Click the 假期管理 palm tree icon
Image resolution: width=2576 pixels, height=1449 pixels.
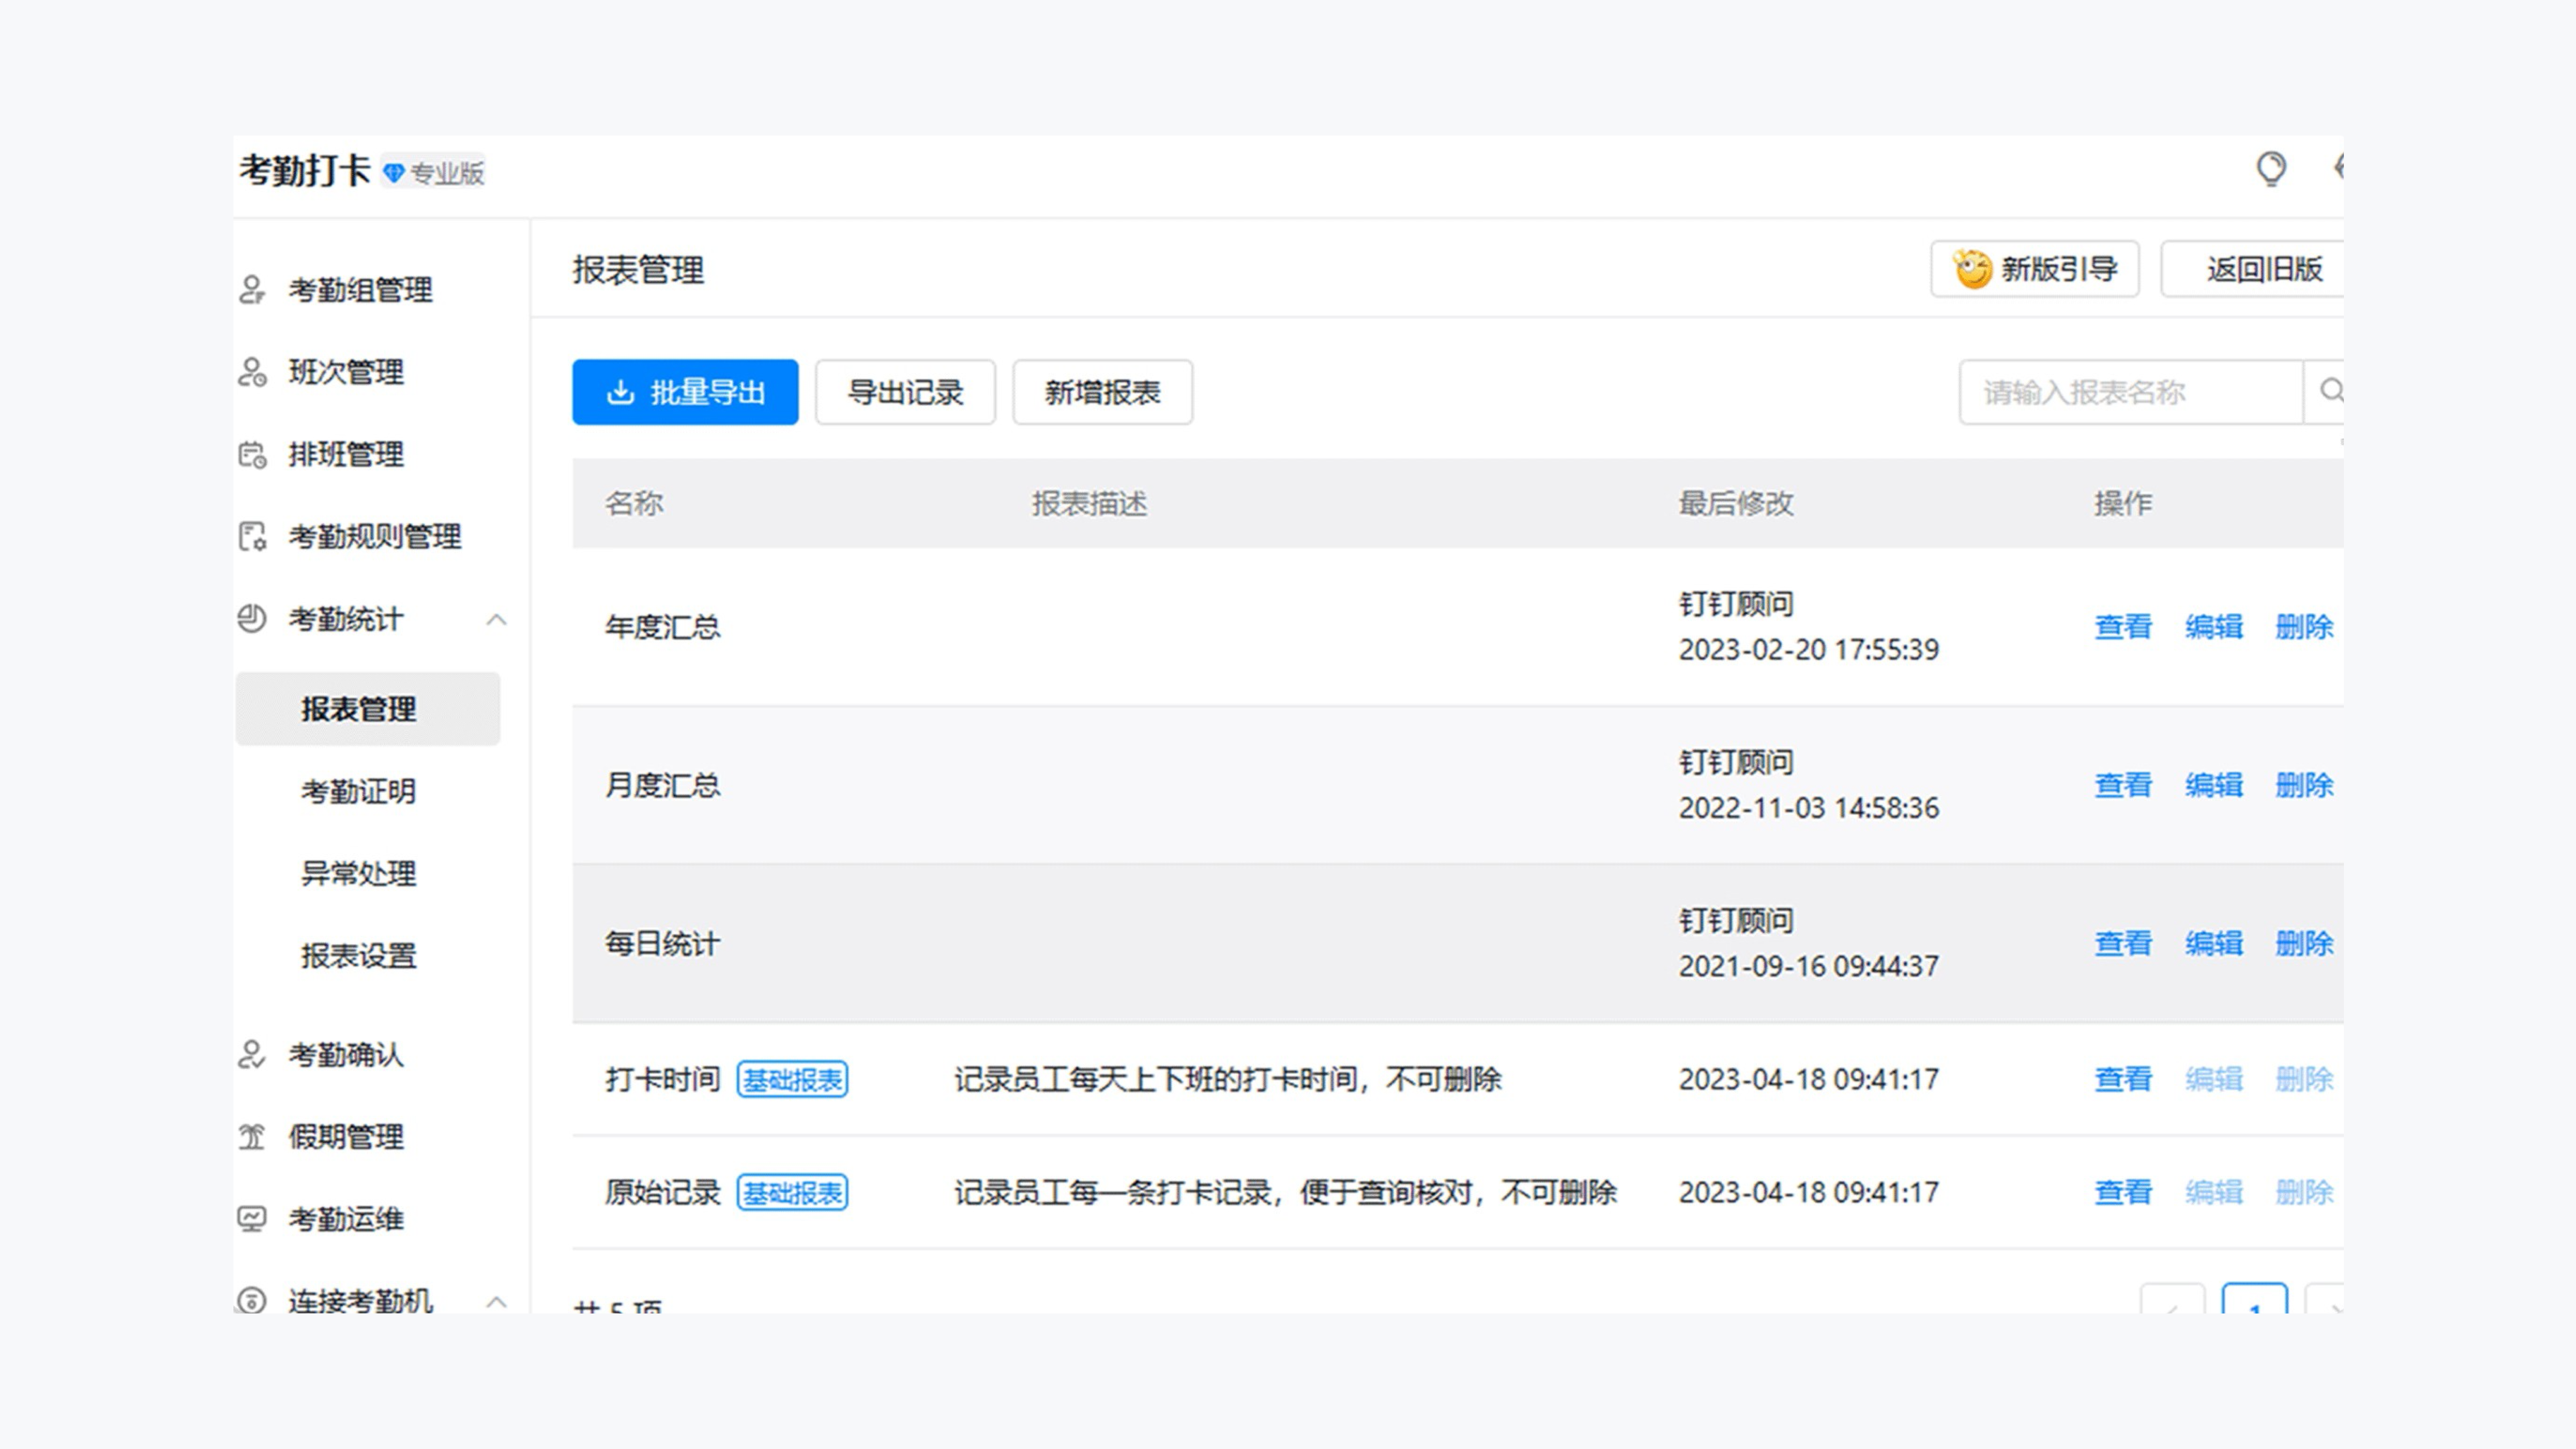pos(252,1136)
